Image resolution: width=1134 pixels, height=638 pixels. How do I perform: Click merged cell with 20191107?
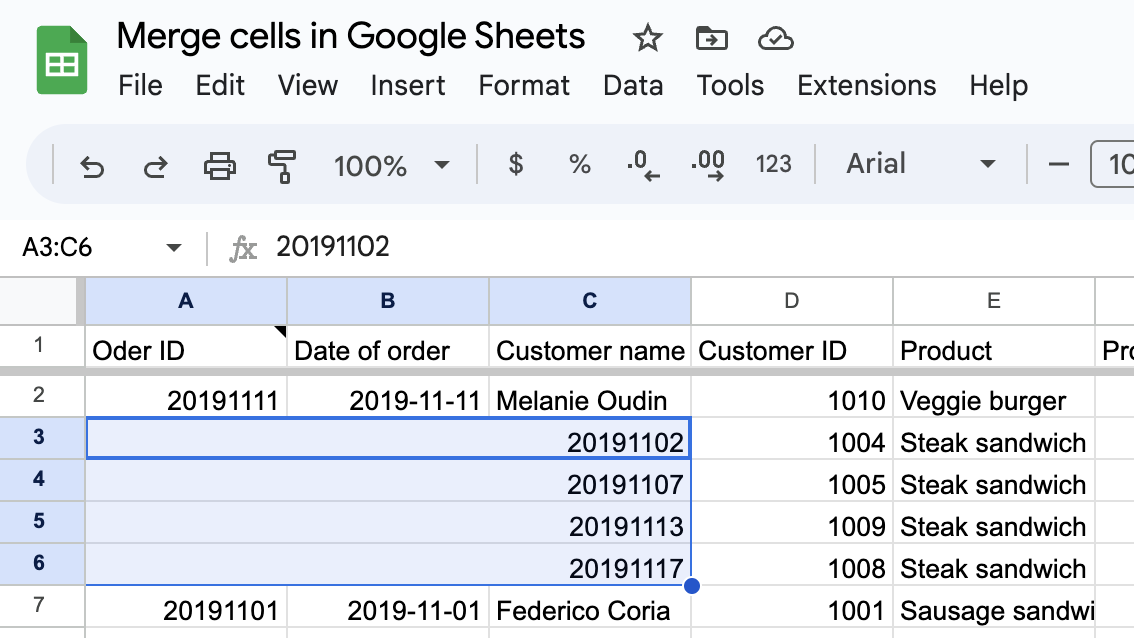coord(388,480)
